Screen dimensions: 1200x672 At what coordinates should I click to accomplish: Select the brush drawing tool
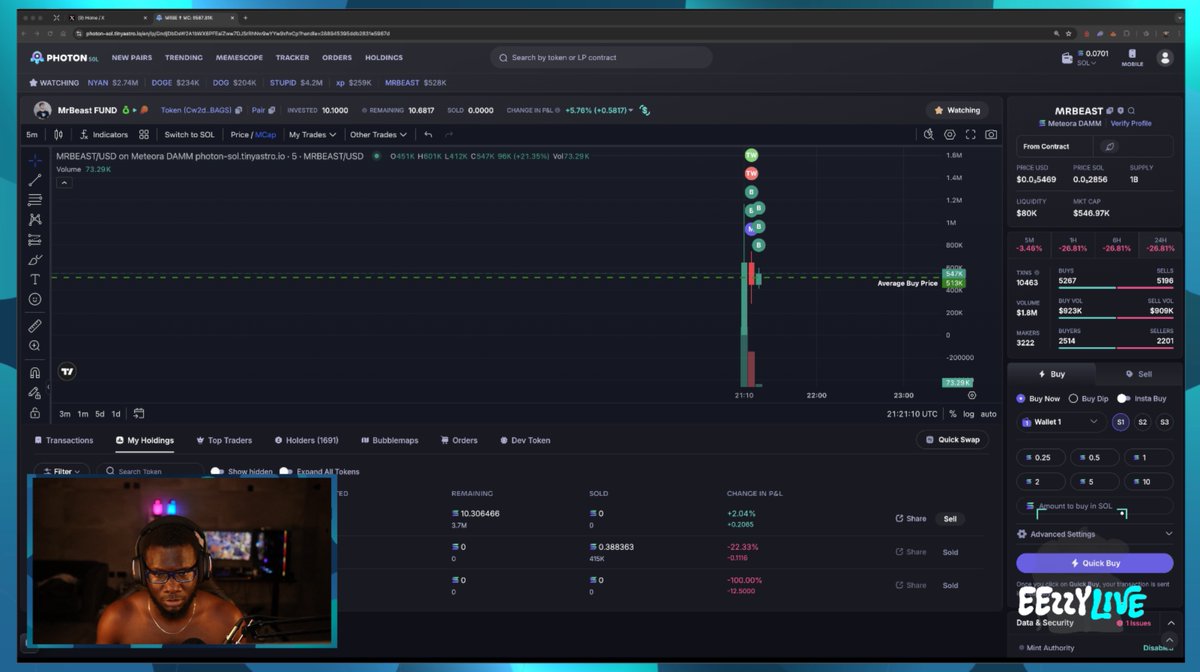35,259
